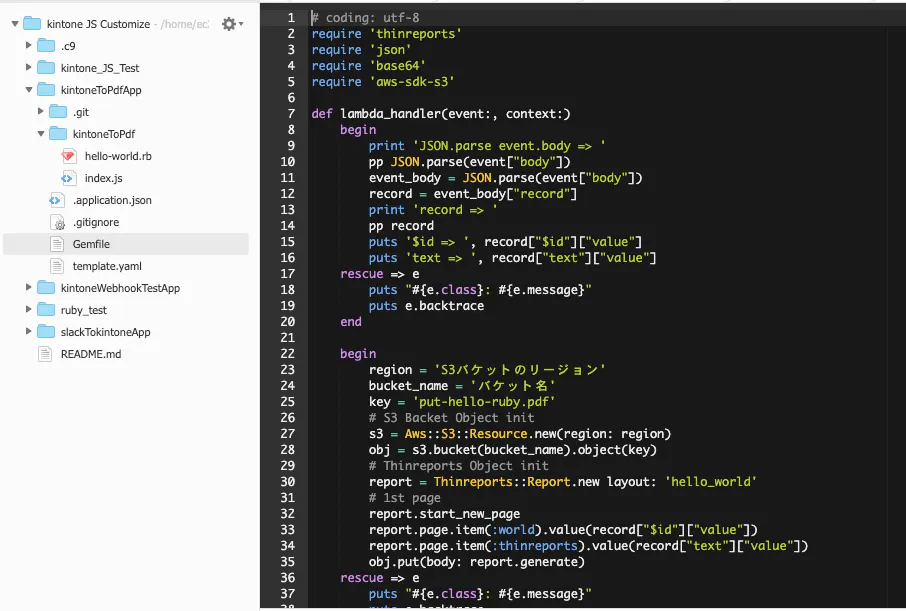The height and width of the screenshot is (611, 906).
Task: Click the ruby_test folder icon
Action: (46, 309)
